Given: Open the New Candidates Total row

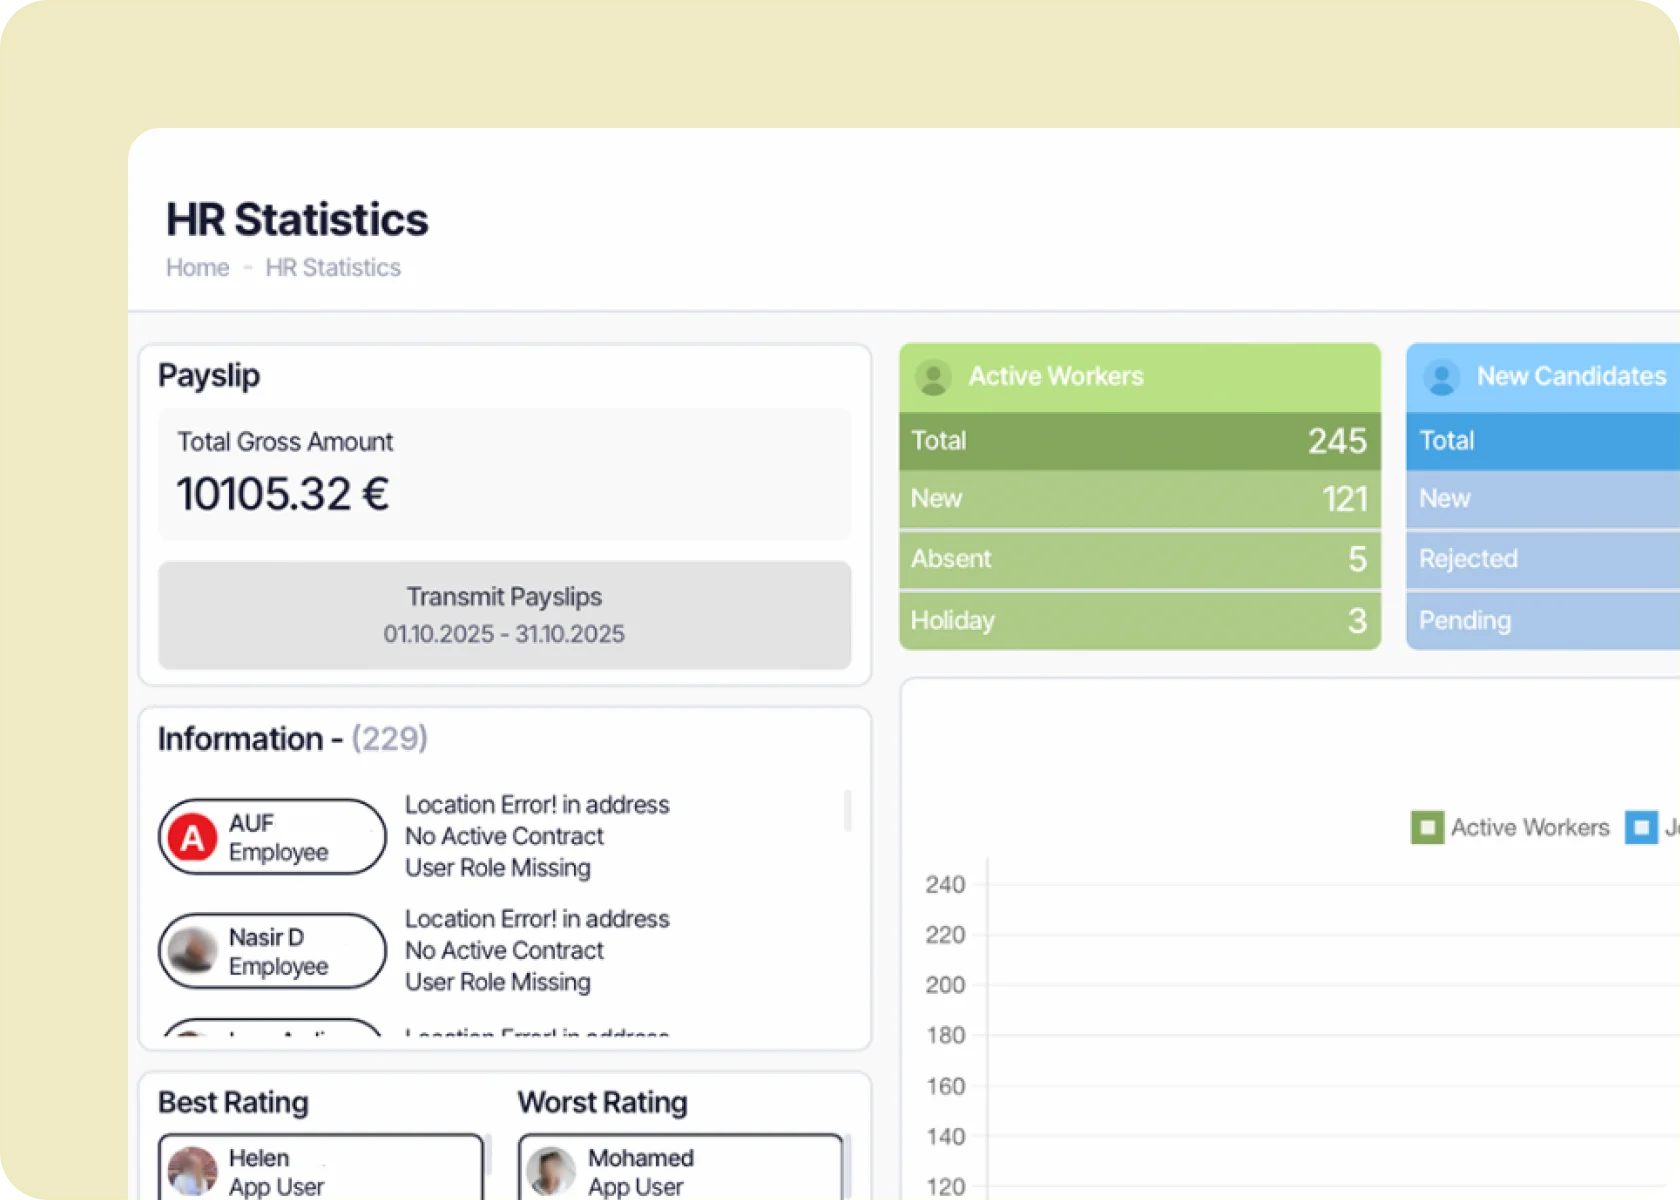Looking at the screenshot, I should (x=1543, y=441).
